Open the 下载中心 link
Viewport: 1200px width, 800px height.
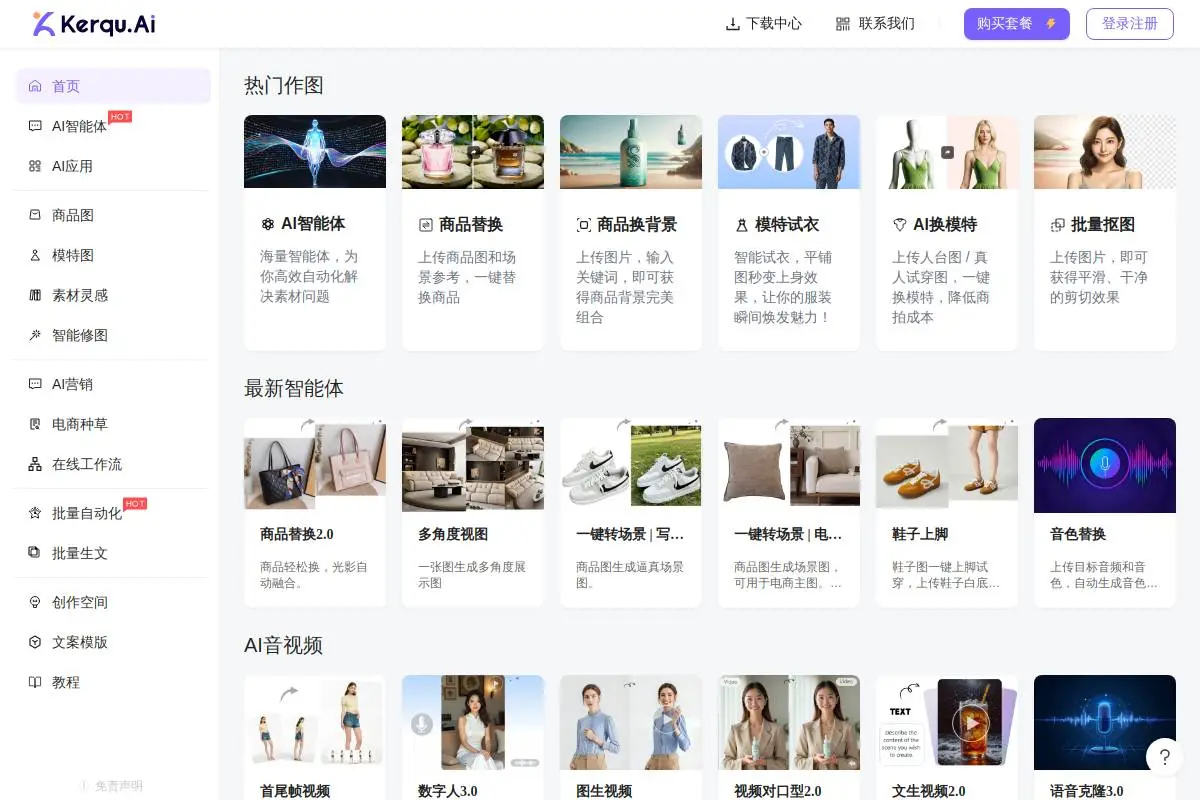(764, 24)
